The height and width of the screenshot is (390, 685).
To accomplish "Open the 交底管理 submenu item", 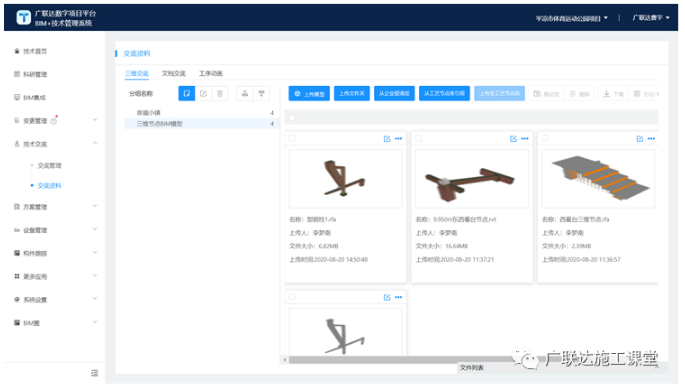I will [x=49, y=166].
